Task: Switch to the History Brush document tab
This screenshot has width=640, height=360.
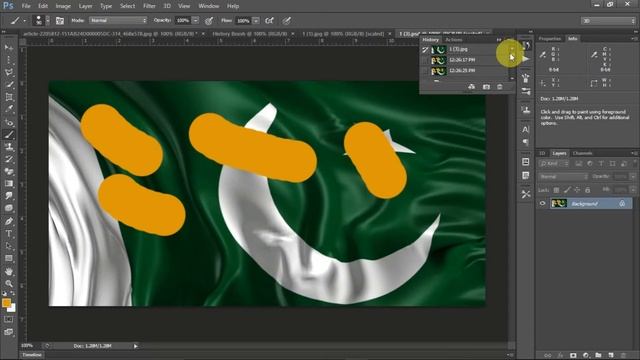Action: click(x=250, y=34)
